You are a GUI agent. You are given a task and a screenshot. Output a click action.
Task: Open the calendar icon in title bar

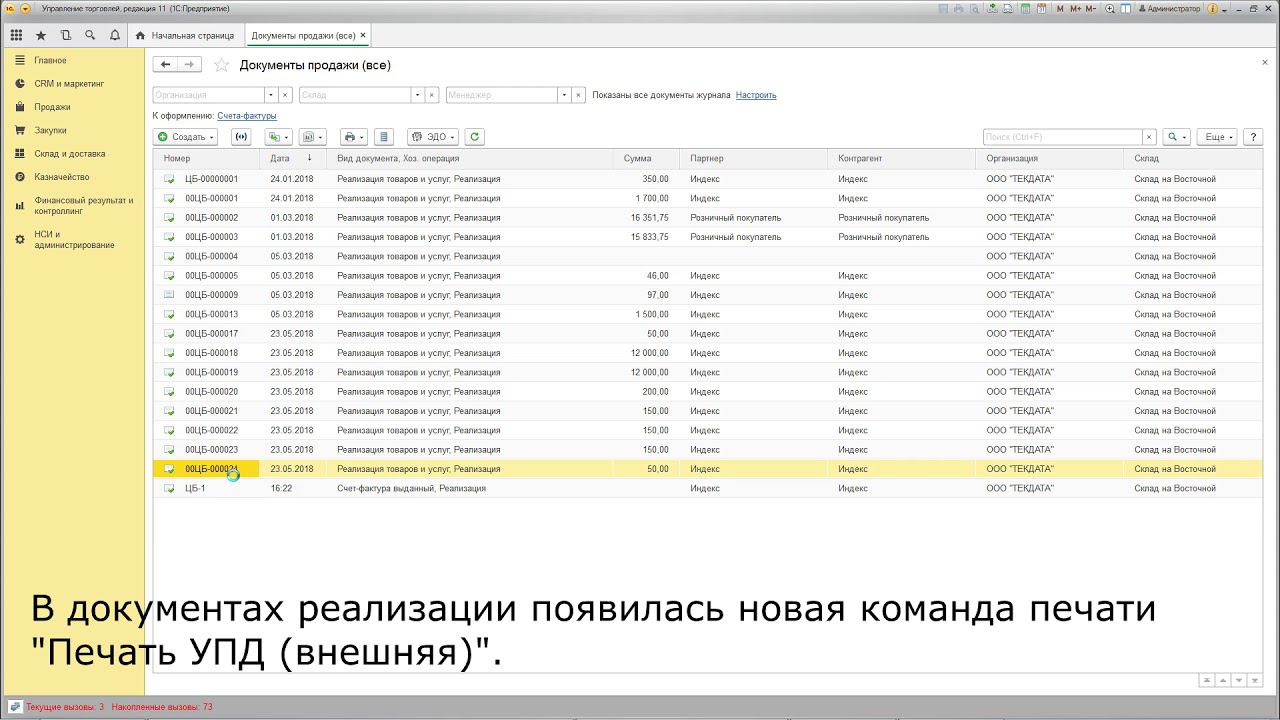(x=1042, y=8)
